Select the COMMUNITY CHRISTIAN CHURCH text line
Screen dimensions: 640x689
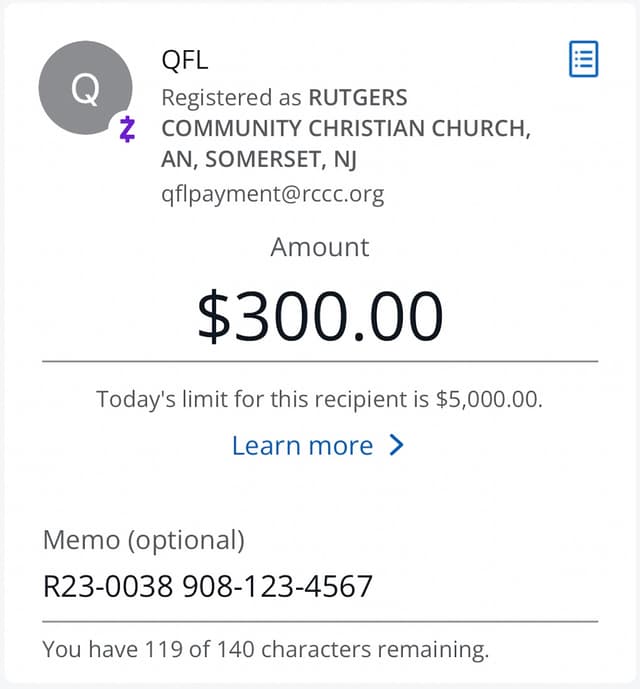pos(345,129)
